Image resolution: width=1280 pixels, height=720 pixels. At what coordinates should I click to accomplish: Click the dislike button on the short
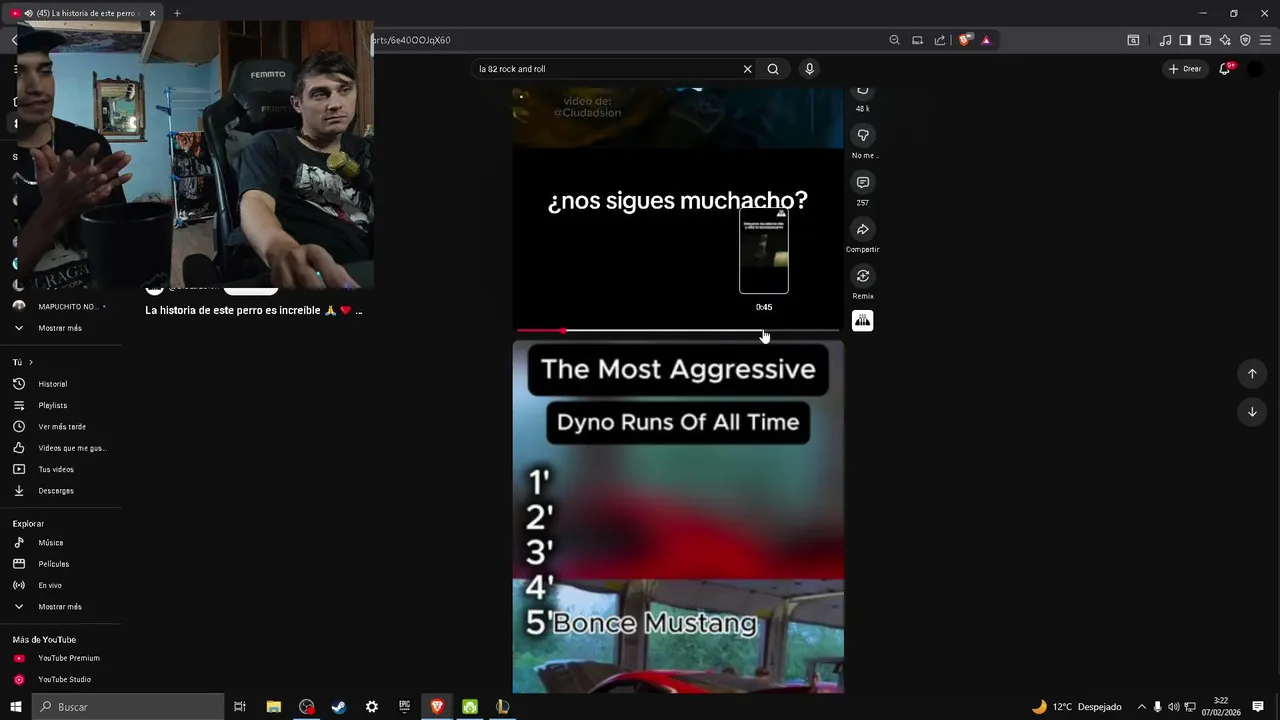pyautogui.click(x=863, y=135)
